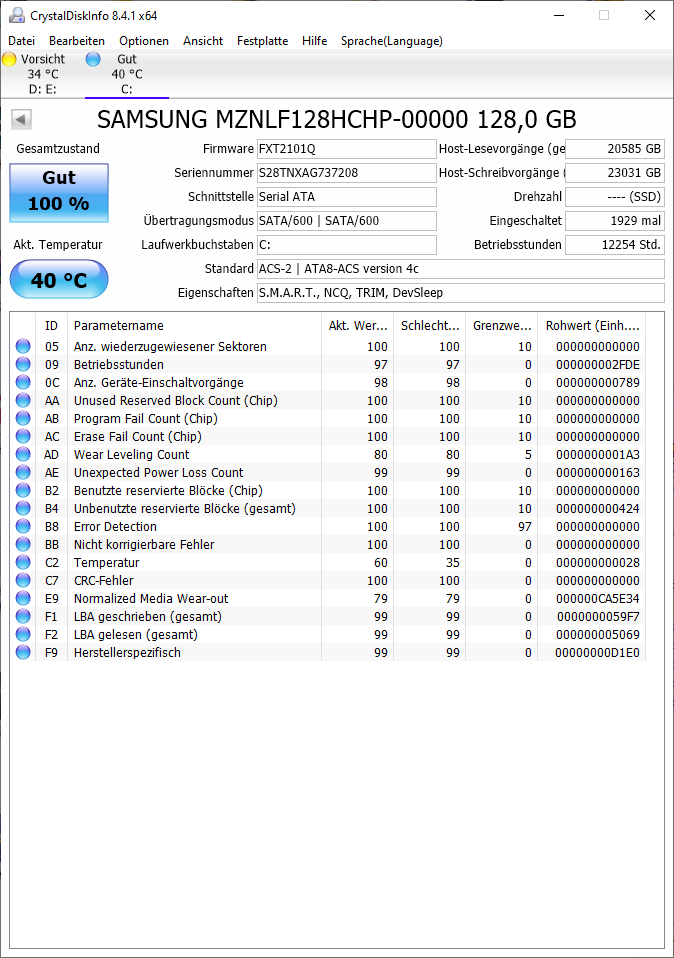Click Betriebsstunden value 12254 Std.
Viewport: 674px width, 958px height.
(x=615, y=245)
